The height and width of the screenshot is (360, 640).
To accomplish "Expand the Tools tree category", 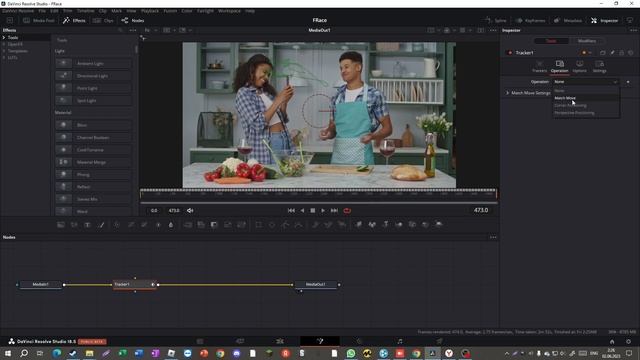I will coord(4,38).
